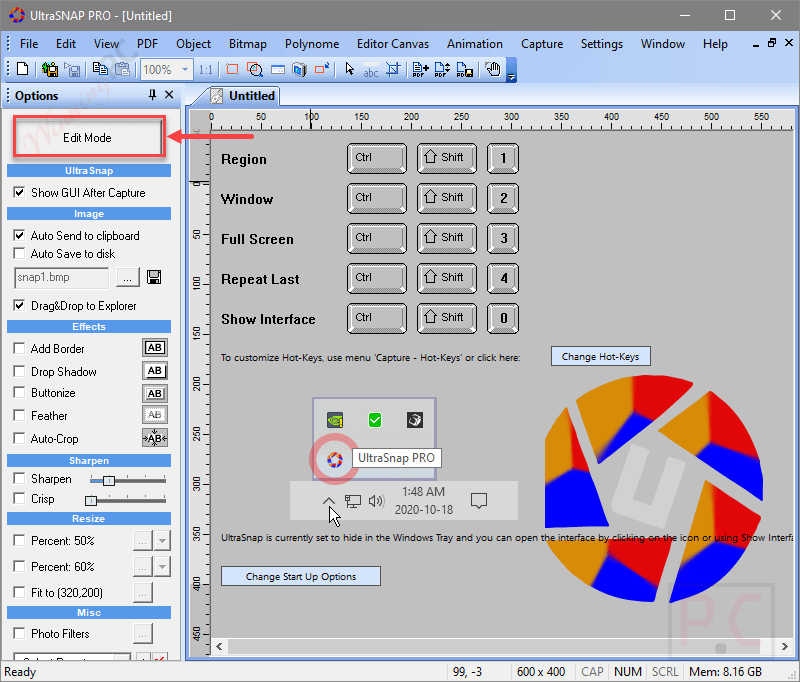Open Feather AB settings icon

(x=155, y=415)
